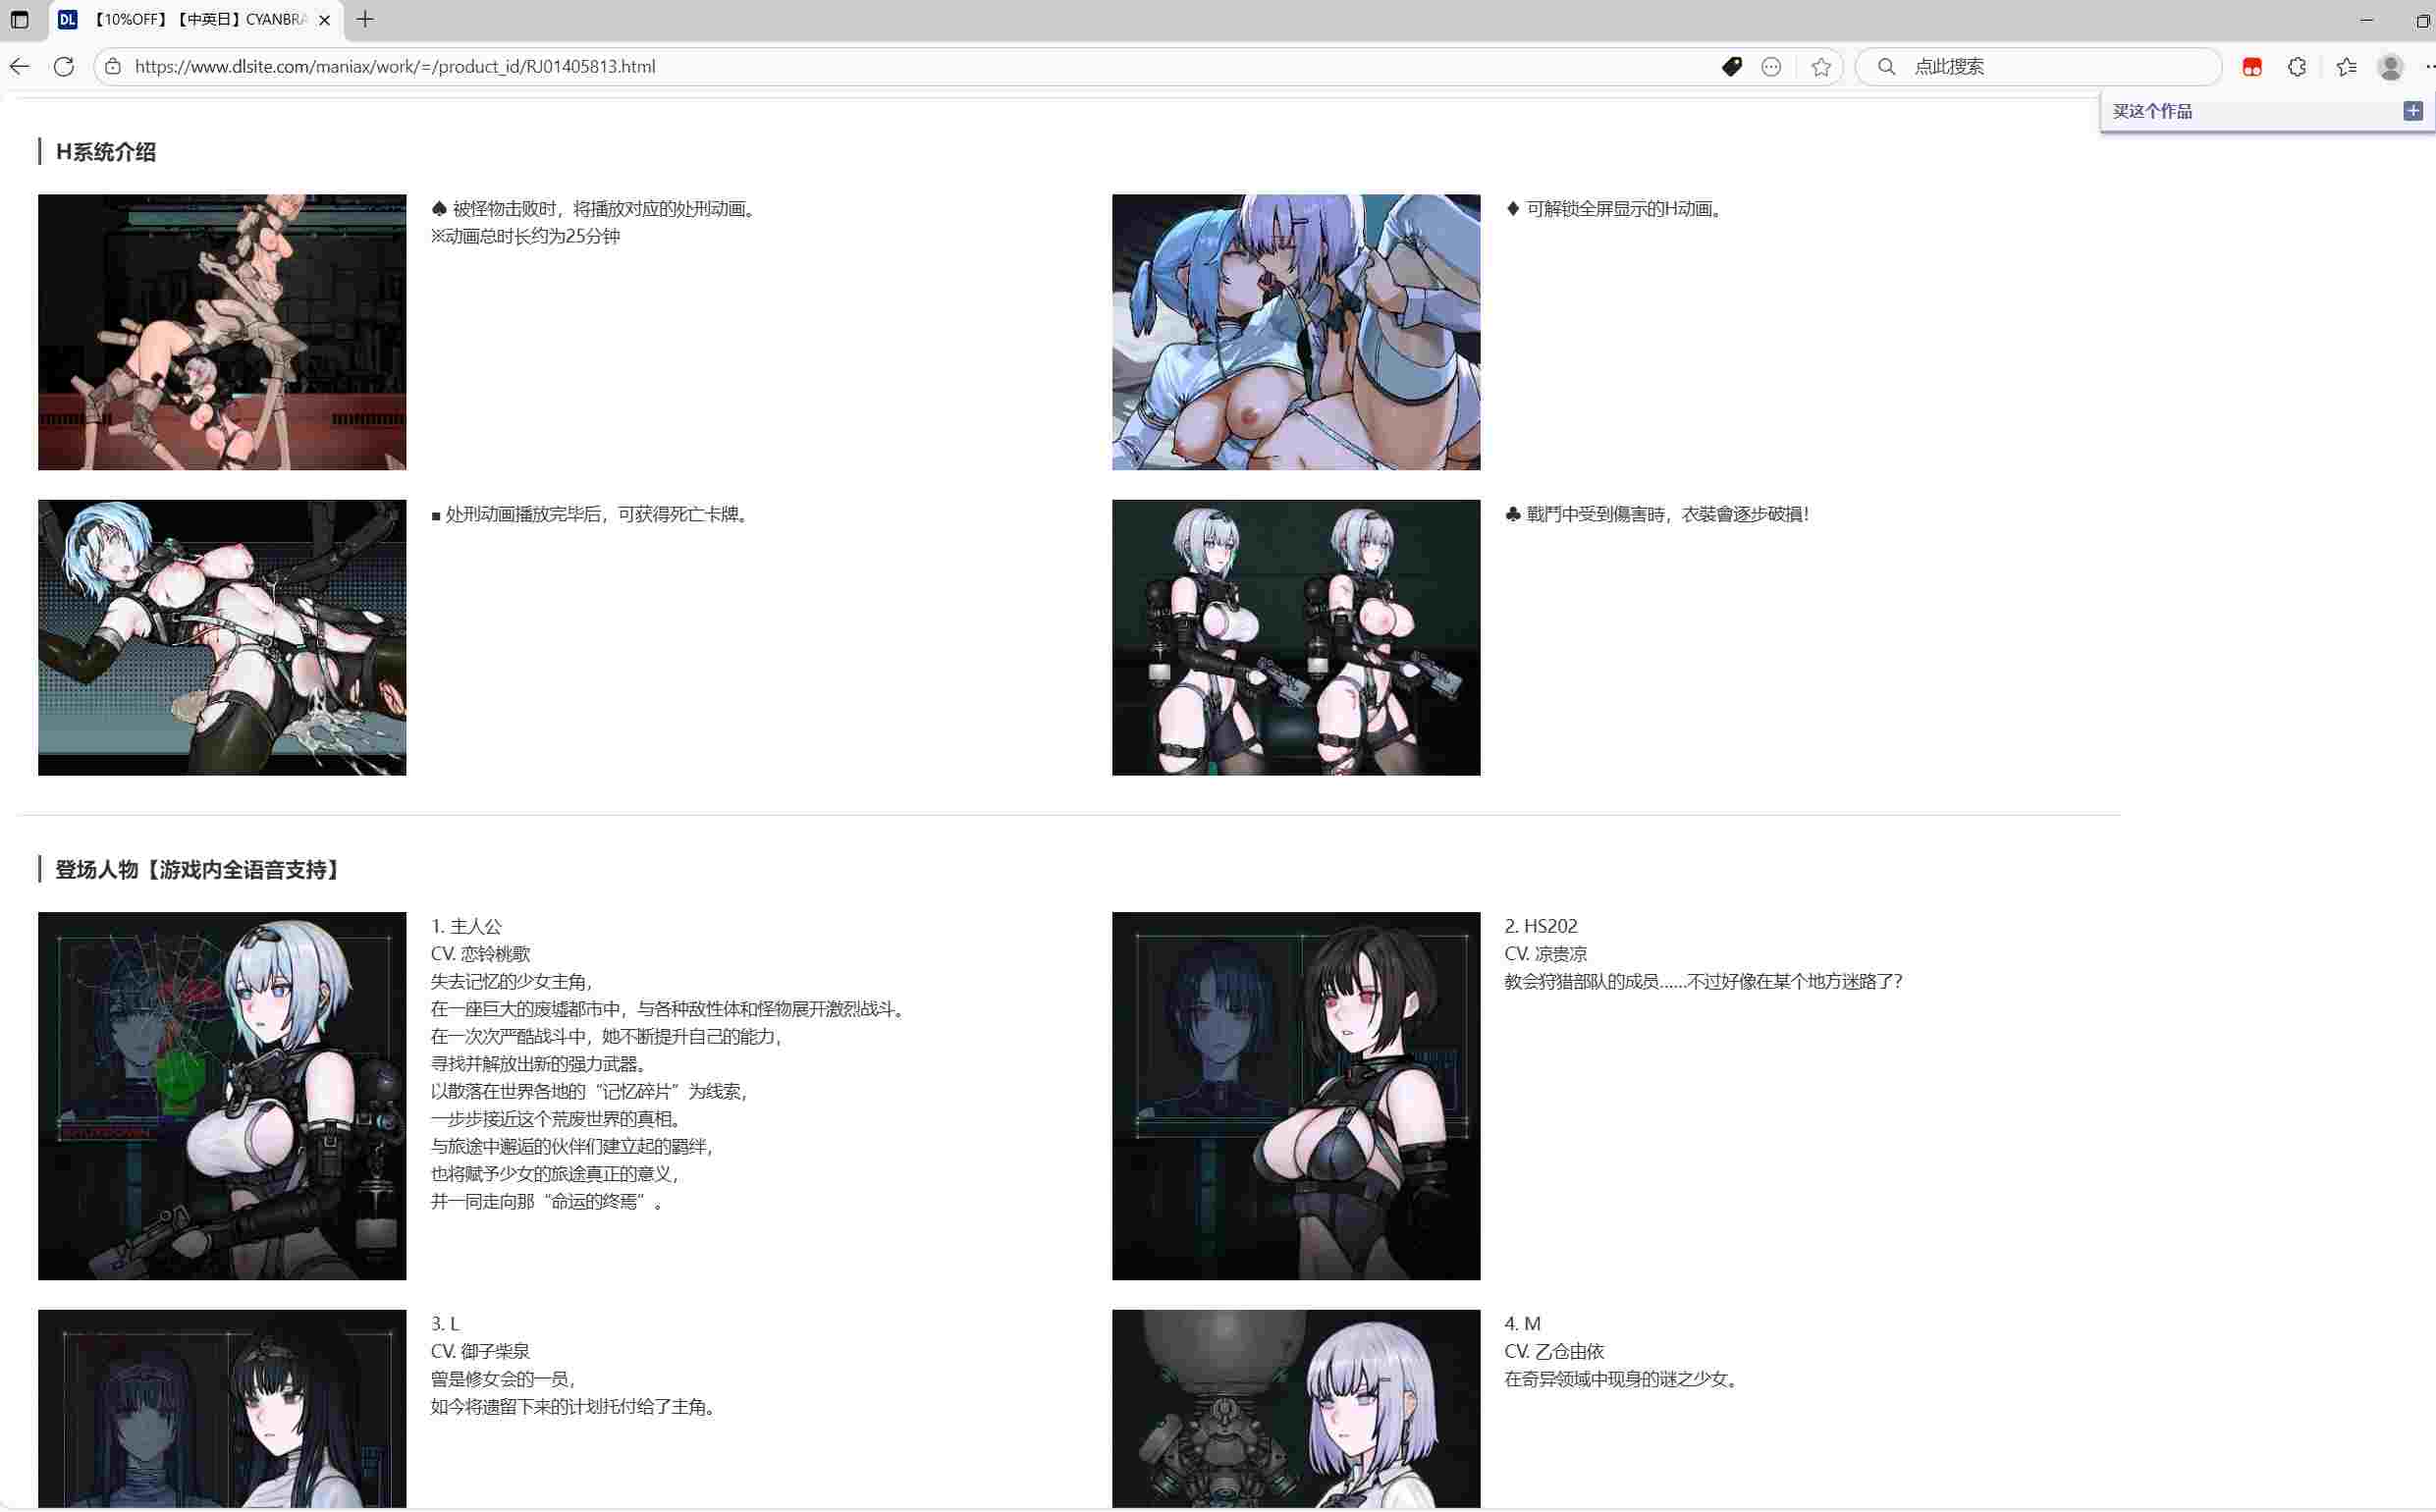Expand the 买这个作品 panel with plus
The image size is (2436, 1512).
pyautogui.click(x=2413, y=111)
